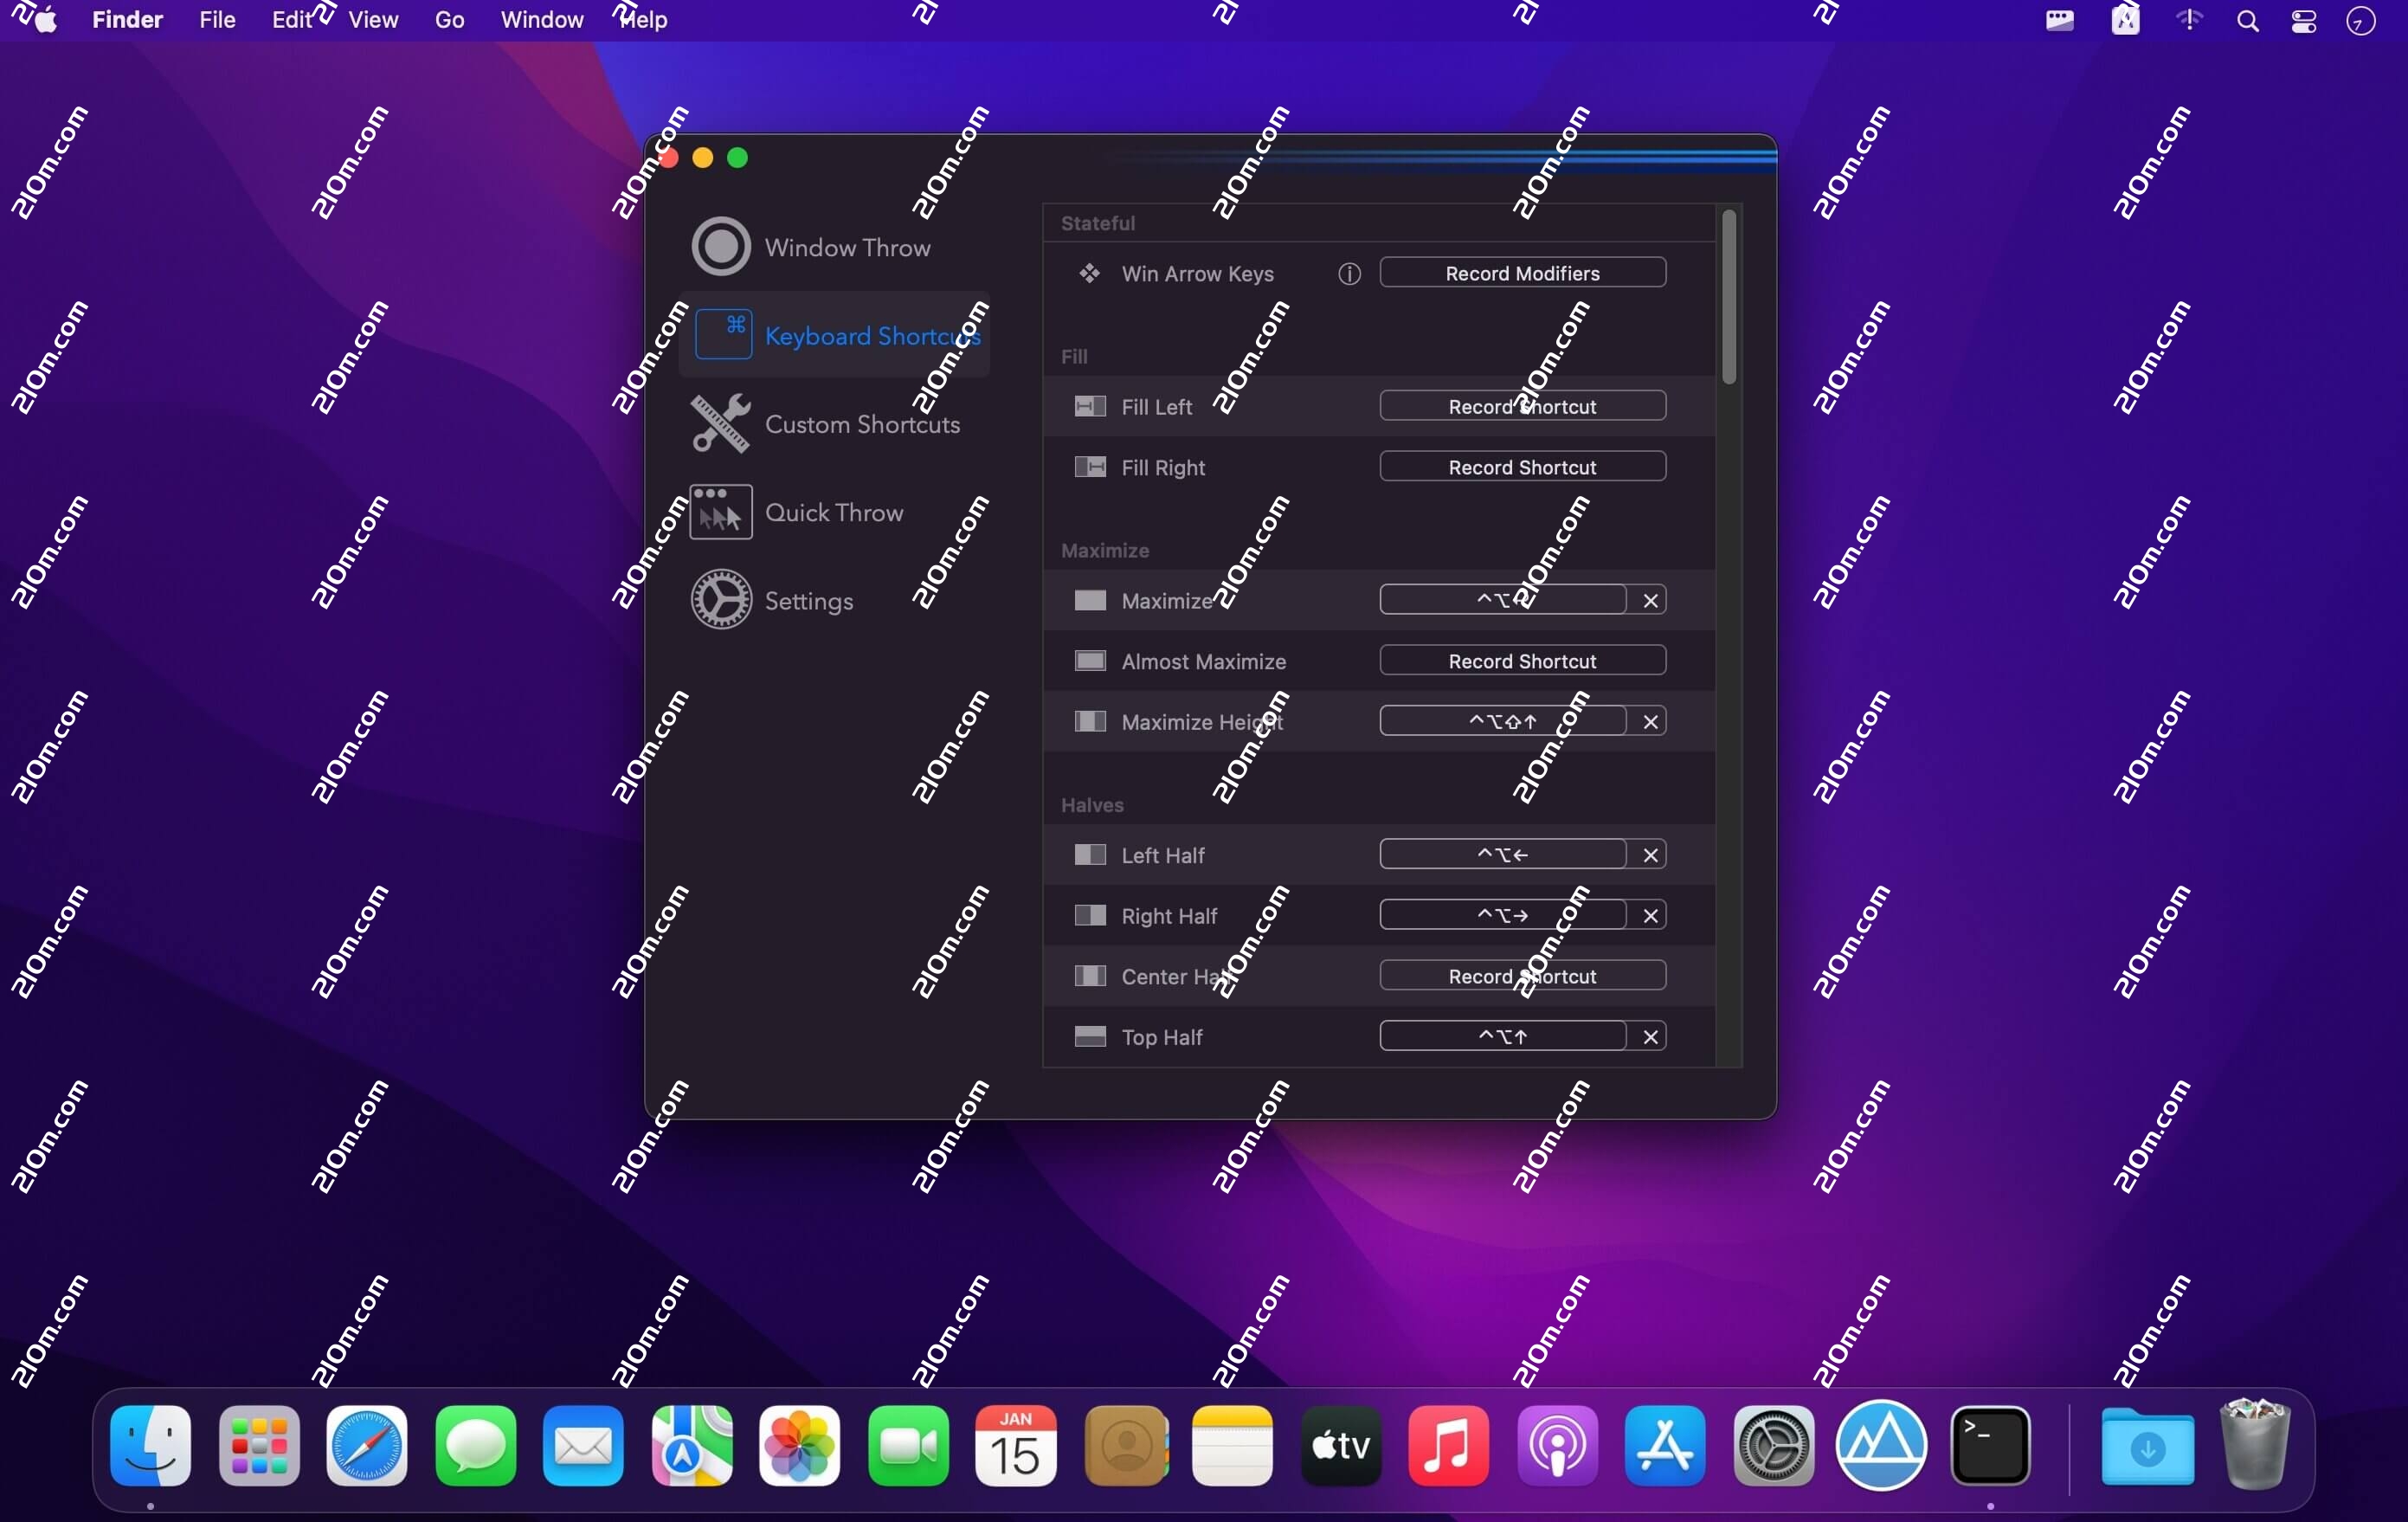
Task: Open the Window menu
Action: (541, 19)
